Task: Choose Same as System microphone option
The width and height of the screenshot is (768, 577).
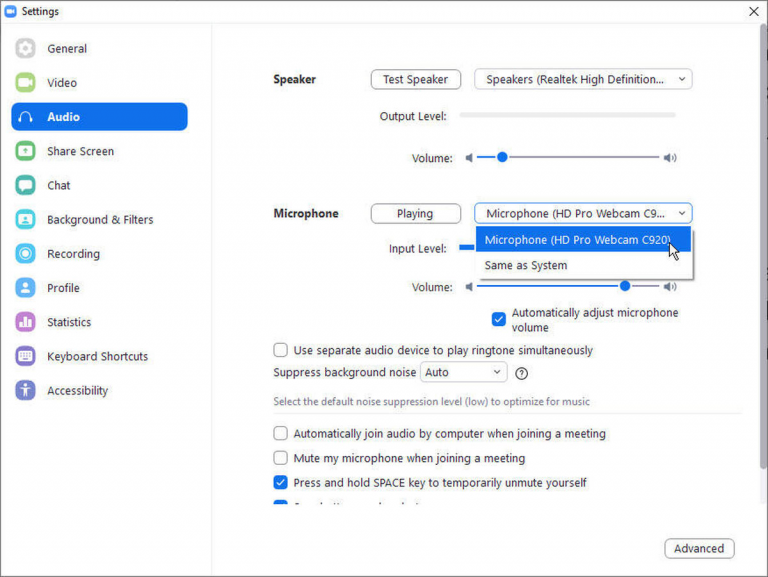Action: 583,265
